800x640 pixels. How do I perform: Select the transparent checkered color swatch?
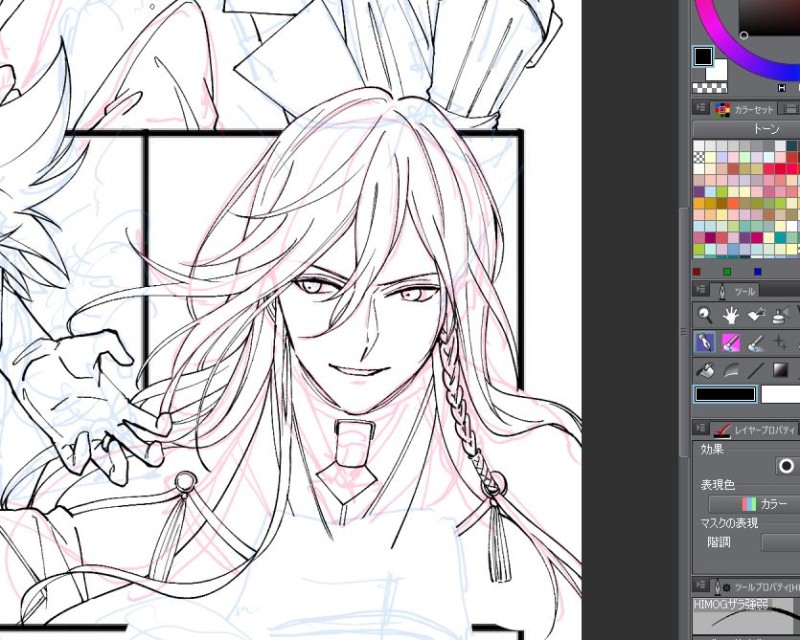point(710,88)
